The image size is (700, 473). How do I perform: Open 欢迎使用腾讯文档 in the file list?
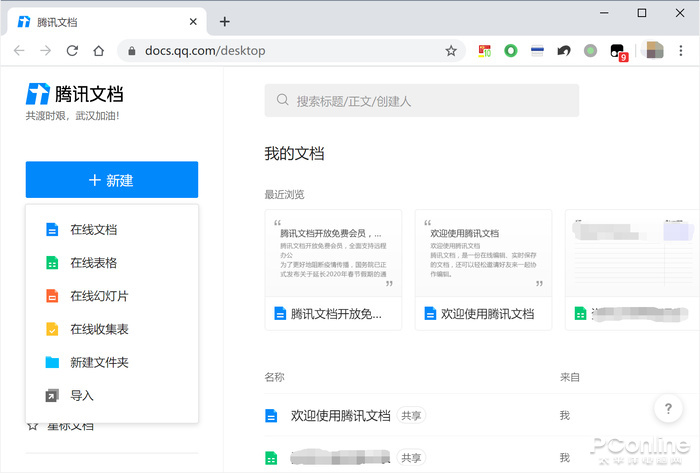(340, 415)
